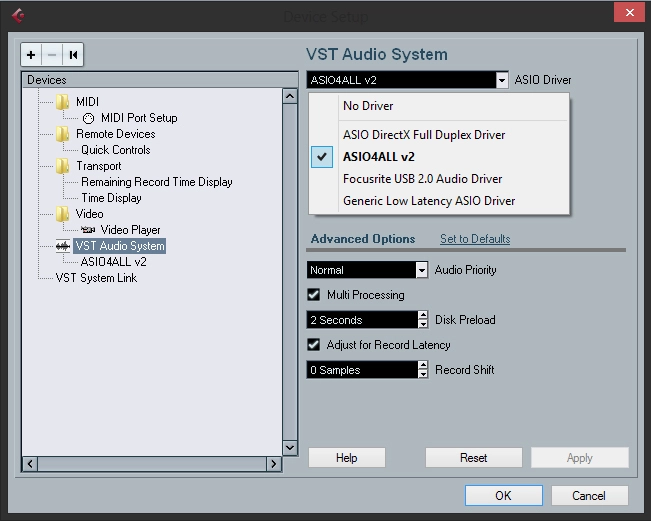Decrease Record Shift with down arrow
This screenshot has height=521, width=651.
[x=423, y=374]
